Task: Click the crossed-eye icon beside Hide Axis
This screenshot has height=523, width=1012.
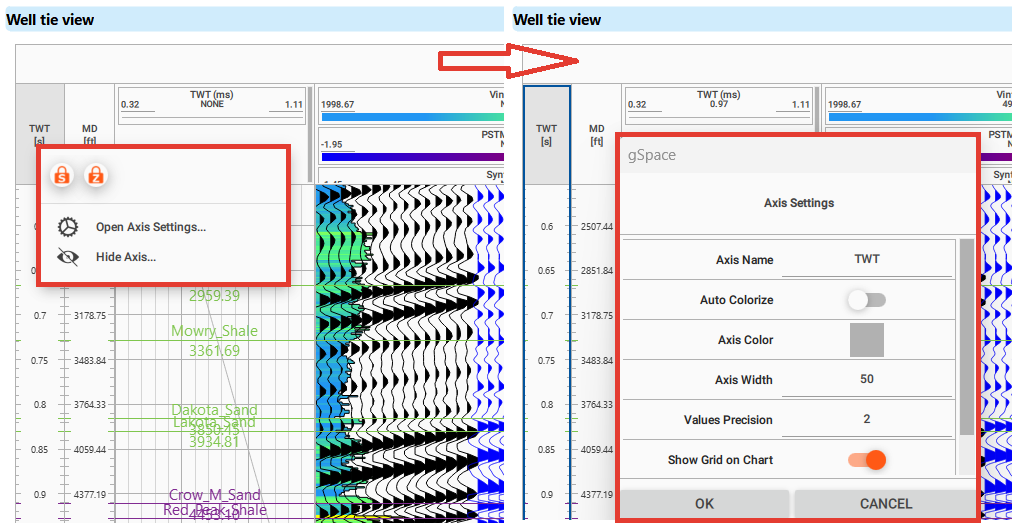Action: [68, 256]
